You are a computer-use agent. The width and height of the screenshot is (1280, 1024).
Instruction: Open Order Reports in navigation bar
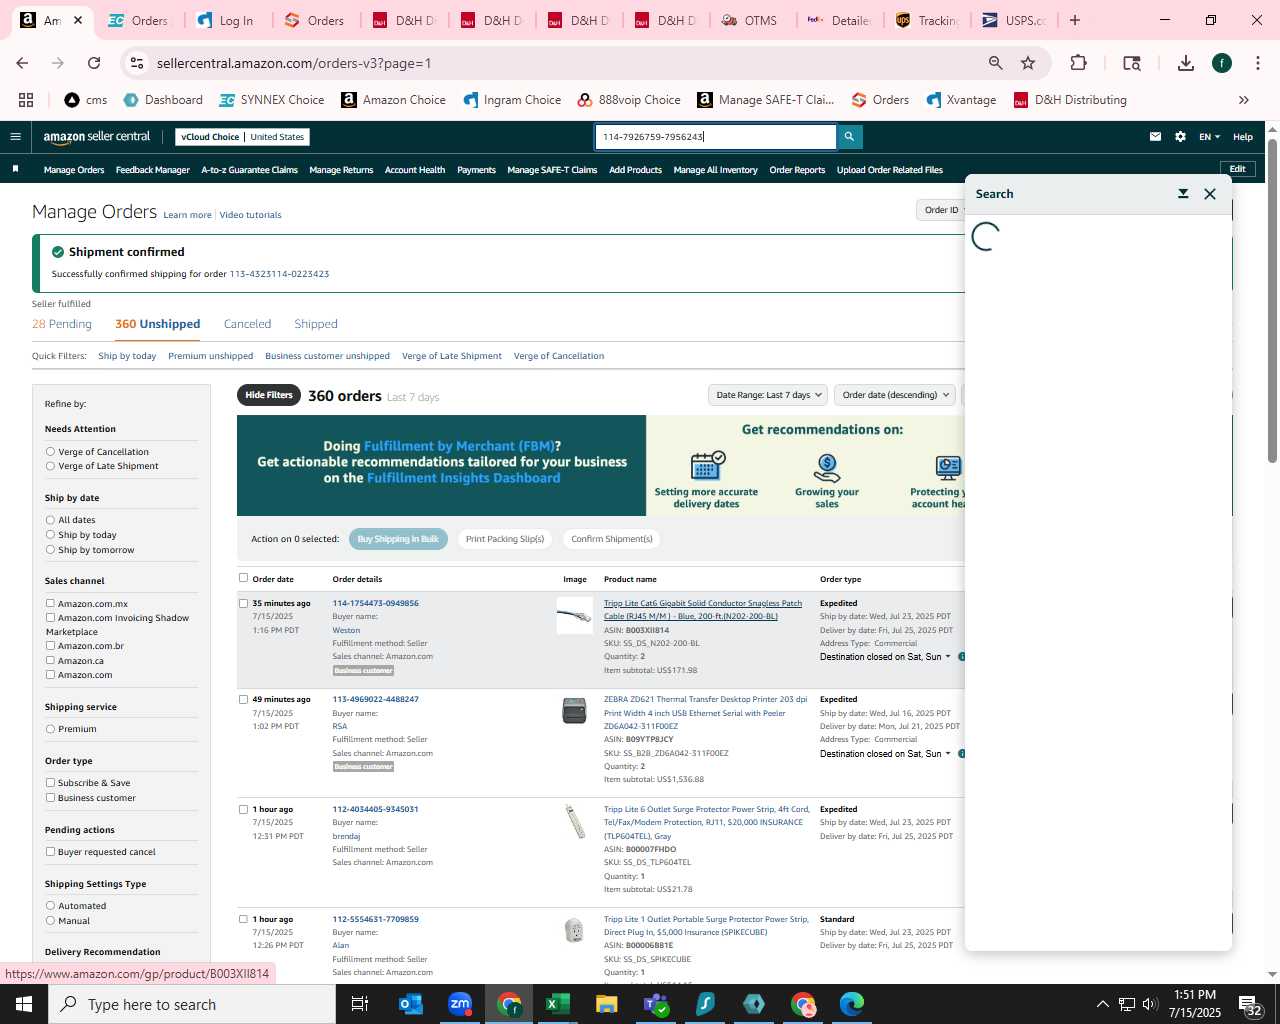(797, 170)
